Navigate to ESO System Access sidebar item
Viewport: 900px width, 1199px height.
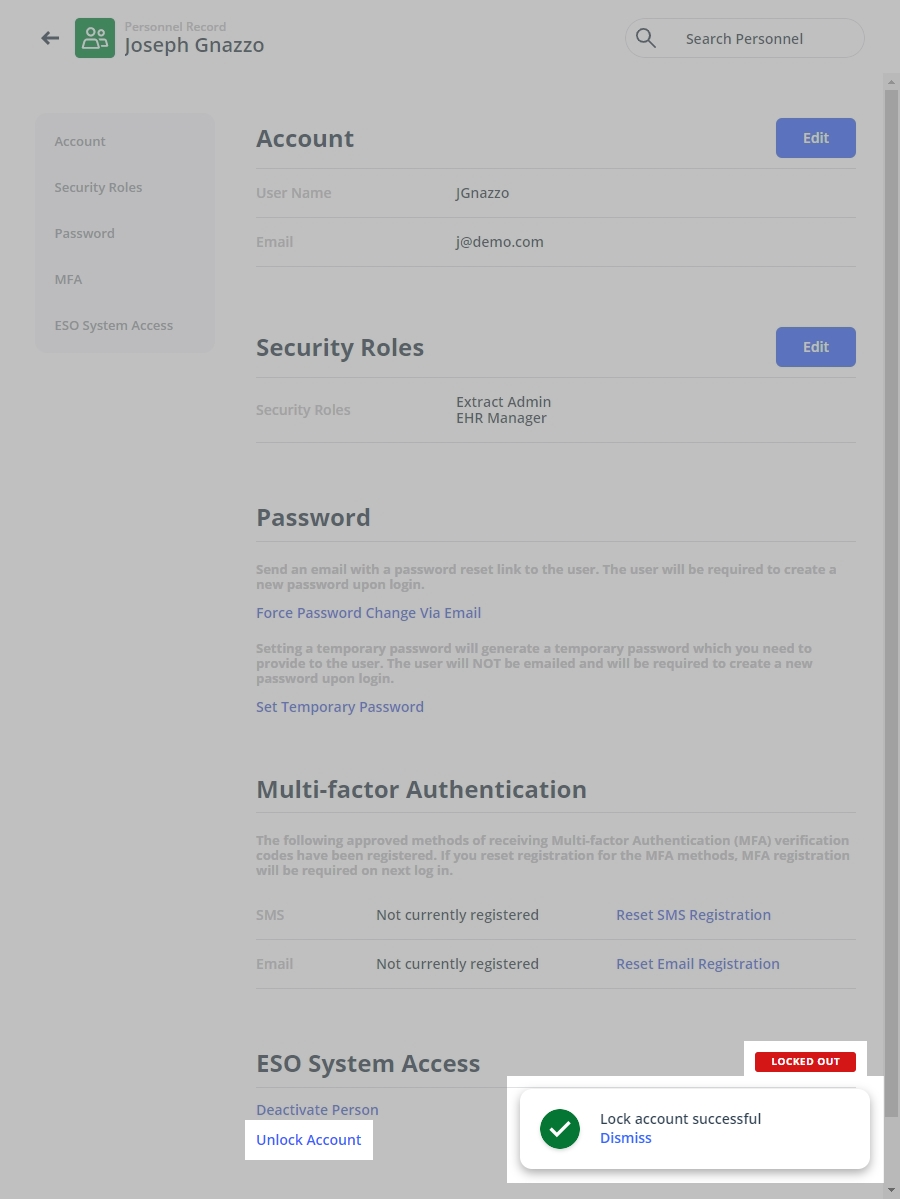click(x=114, y=326)
